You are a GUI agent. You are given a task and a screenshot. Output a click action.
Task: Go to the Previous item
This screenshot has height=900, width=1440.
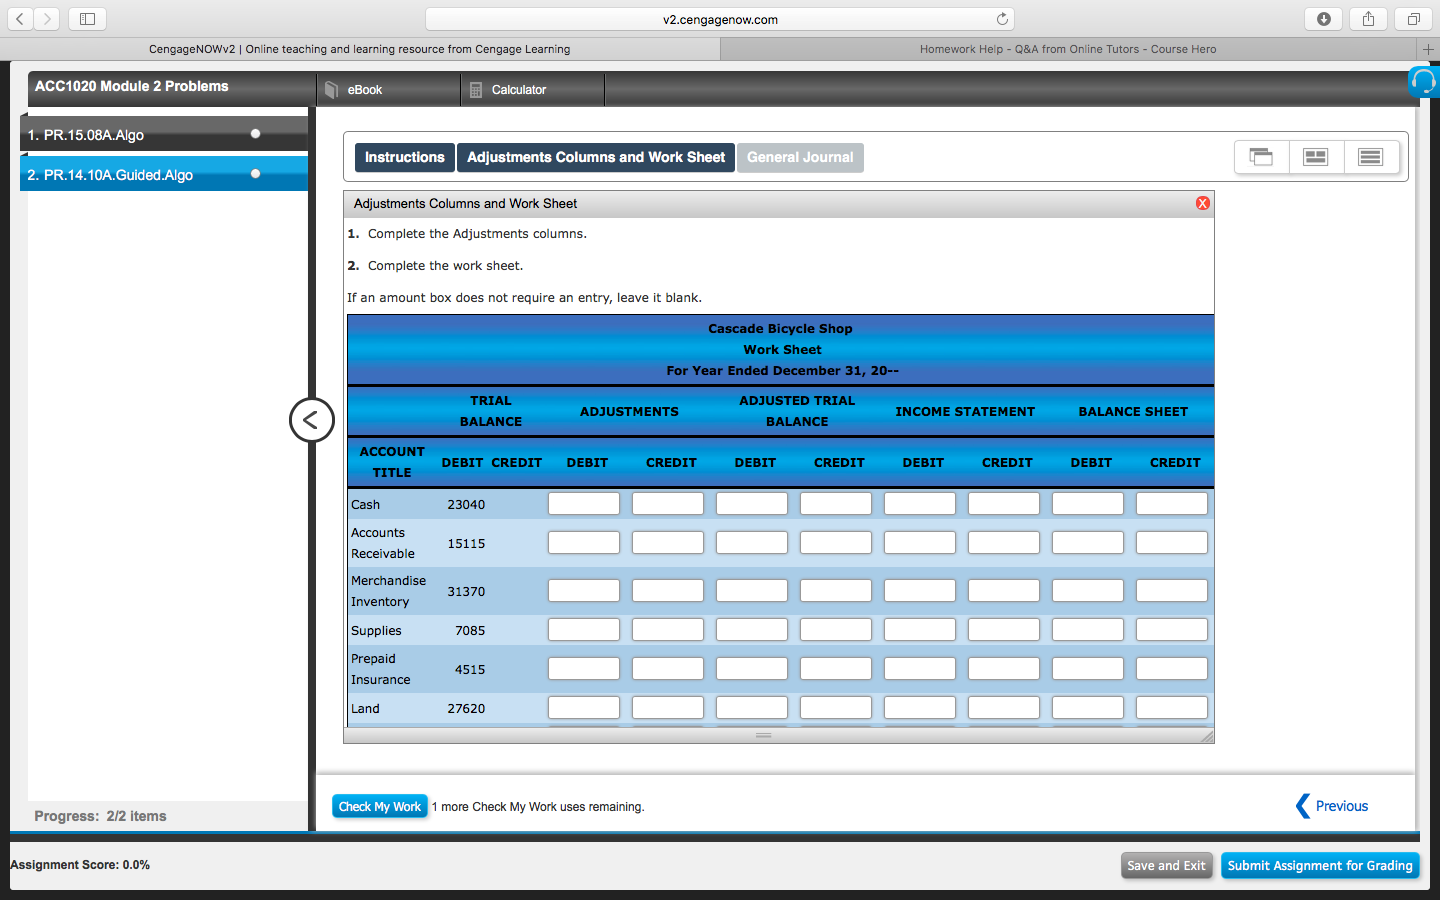1332,806
